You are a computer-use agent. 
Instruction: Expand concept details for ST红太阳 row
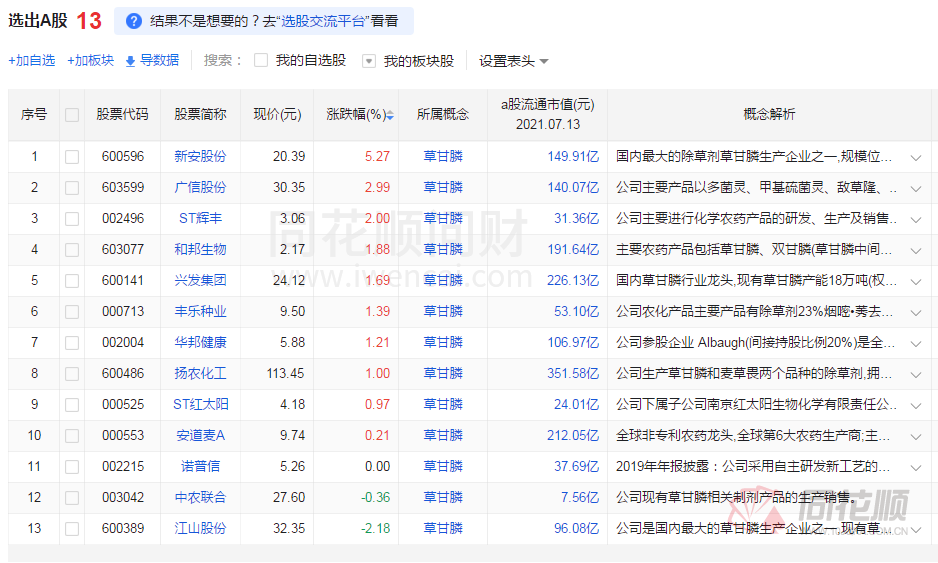(916, 406)
